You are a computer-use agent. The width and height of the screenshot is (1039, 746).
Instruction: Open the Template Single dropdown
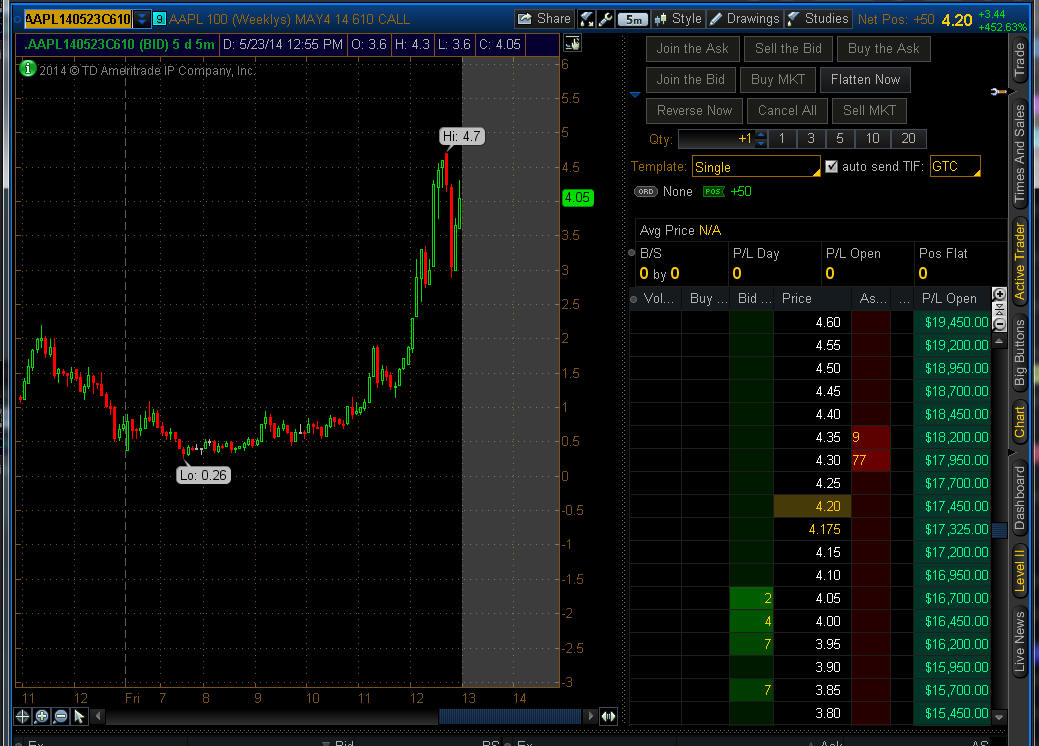[x=756, y=167]
